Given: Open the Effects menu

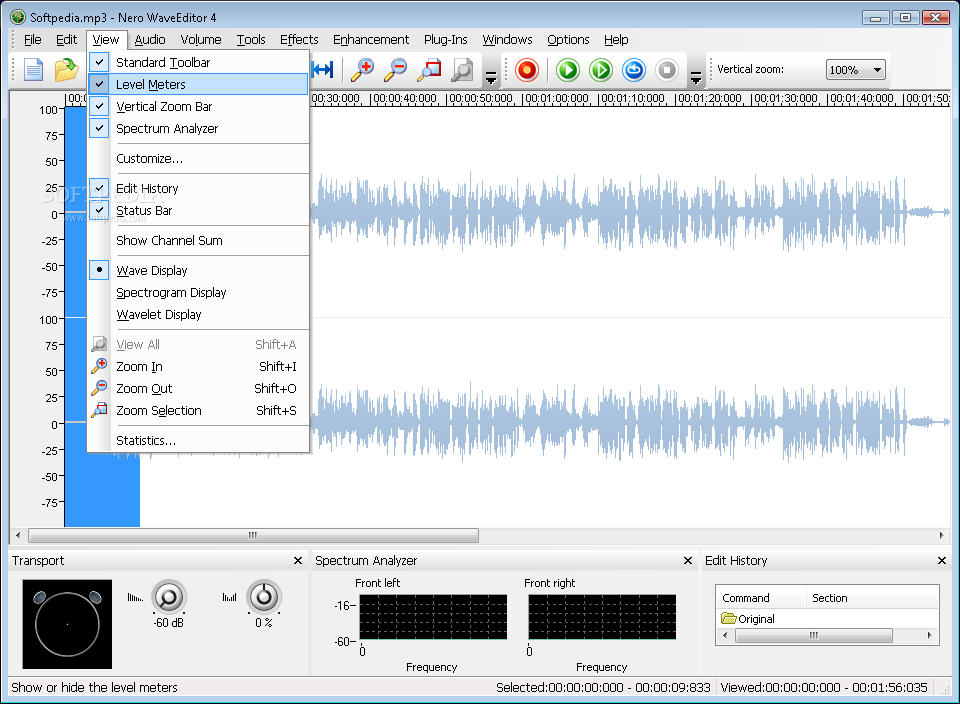Looking at the screenshot, I should [x=299, y=40].
